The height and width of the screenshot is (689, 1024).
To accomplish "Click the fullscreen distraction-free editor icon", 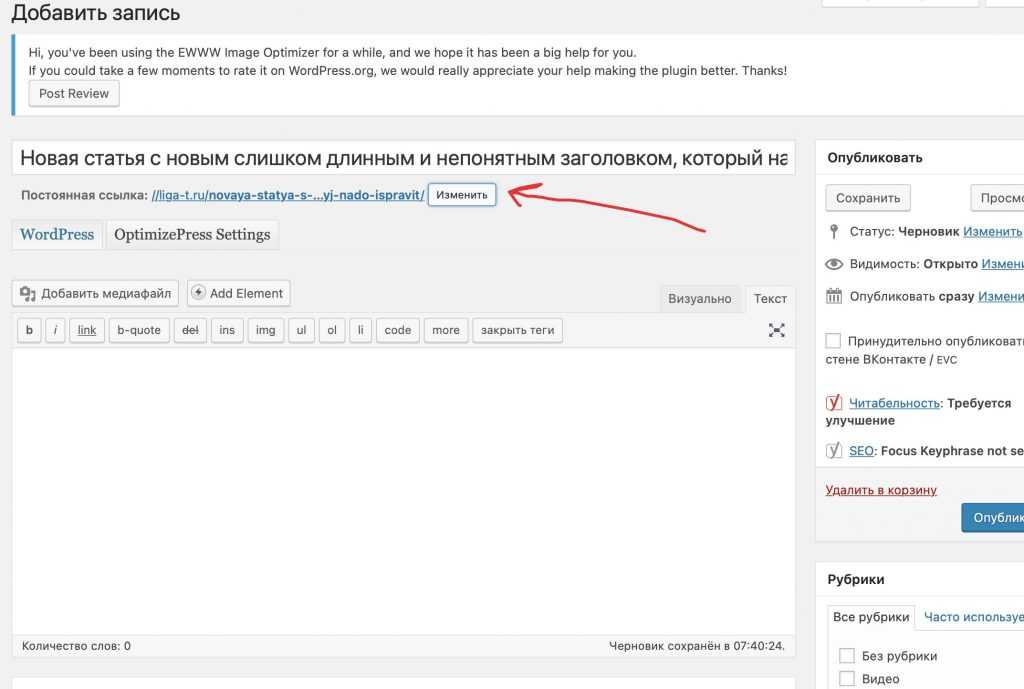I will pos(776,330).
